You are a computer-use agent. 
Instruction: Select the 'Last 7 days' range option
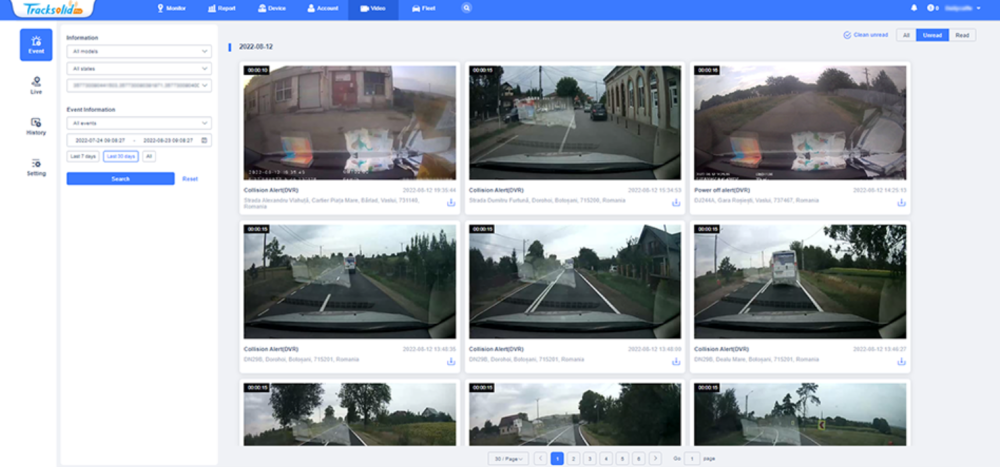83,156
